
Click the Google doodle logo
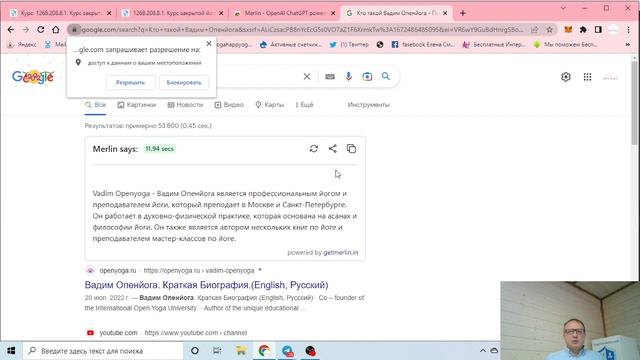33,77
